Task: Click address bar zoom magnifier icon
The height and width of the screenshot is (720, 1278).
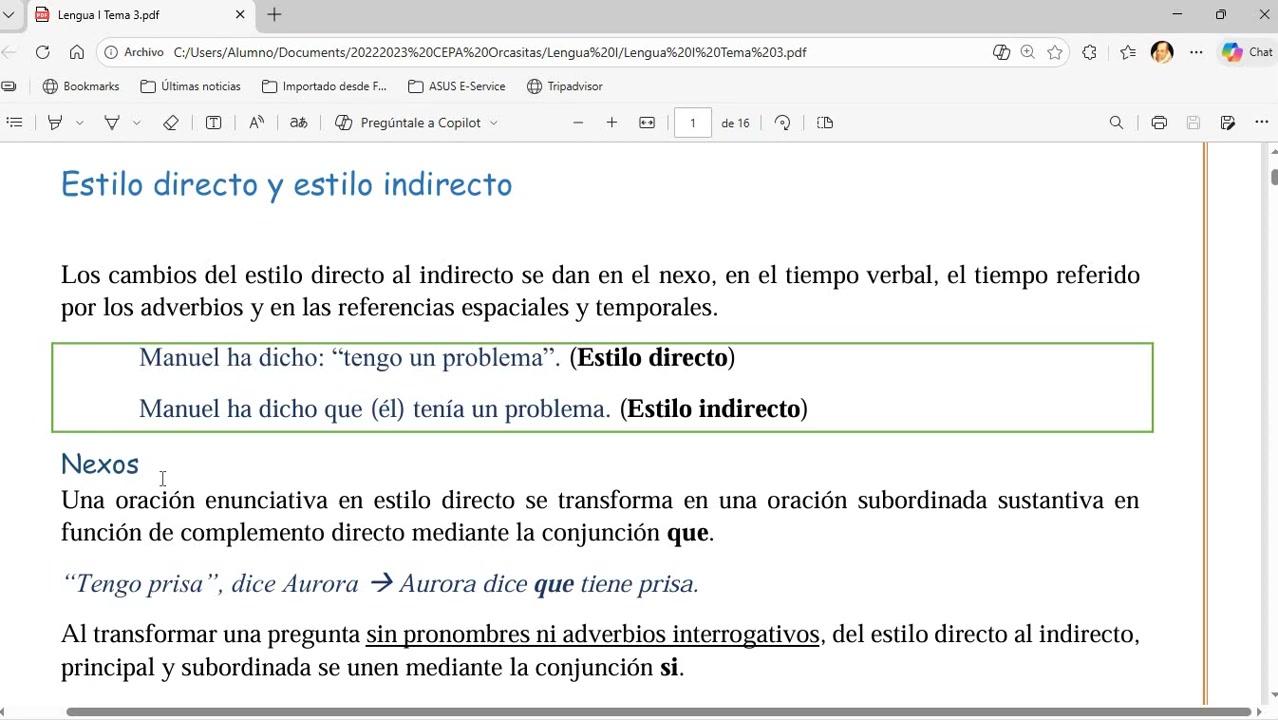Action: click(x=1027, y=52)
